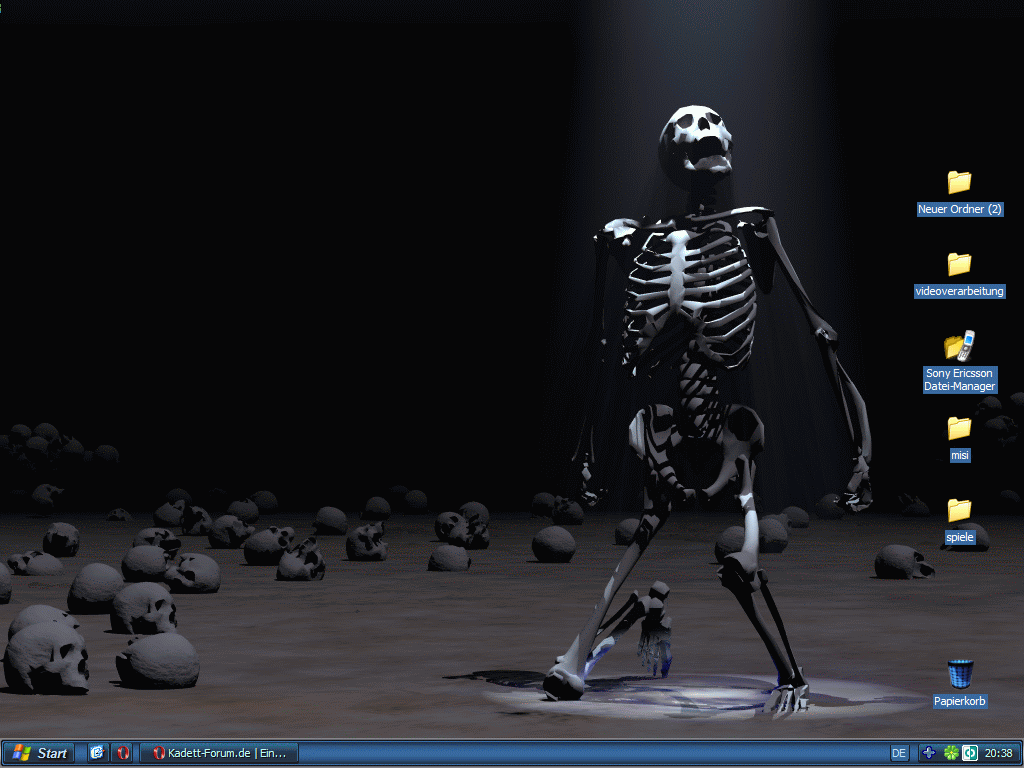Screen dimensions: 1024x768
Task: Launch Opera from the quick launch bar
Action: (122, 753)
